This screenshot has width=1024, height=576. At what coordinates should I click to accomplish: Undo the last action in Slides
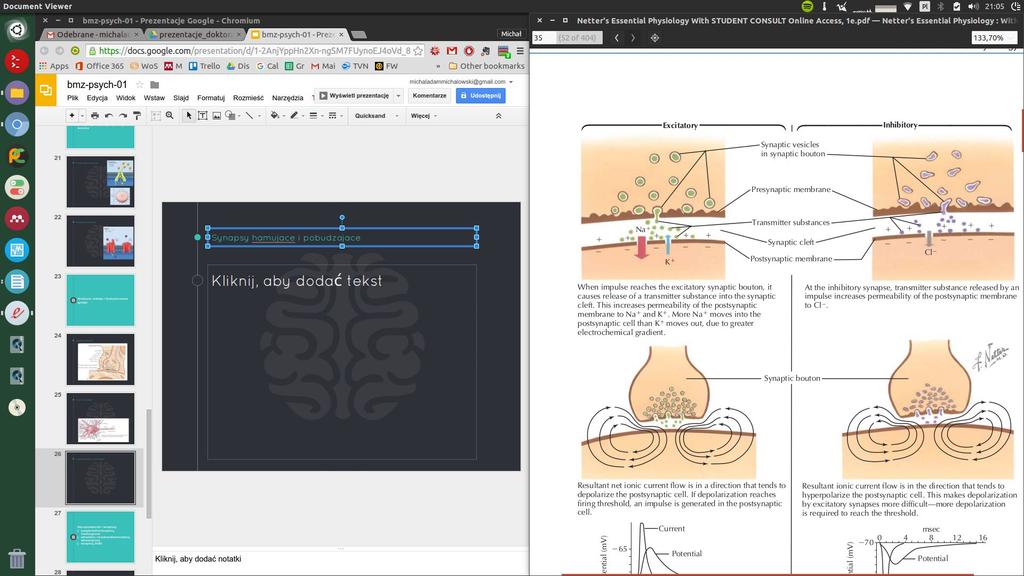(x=108, y=116)
